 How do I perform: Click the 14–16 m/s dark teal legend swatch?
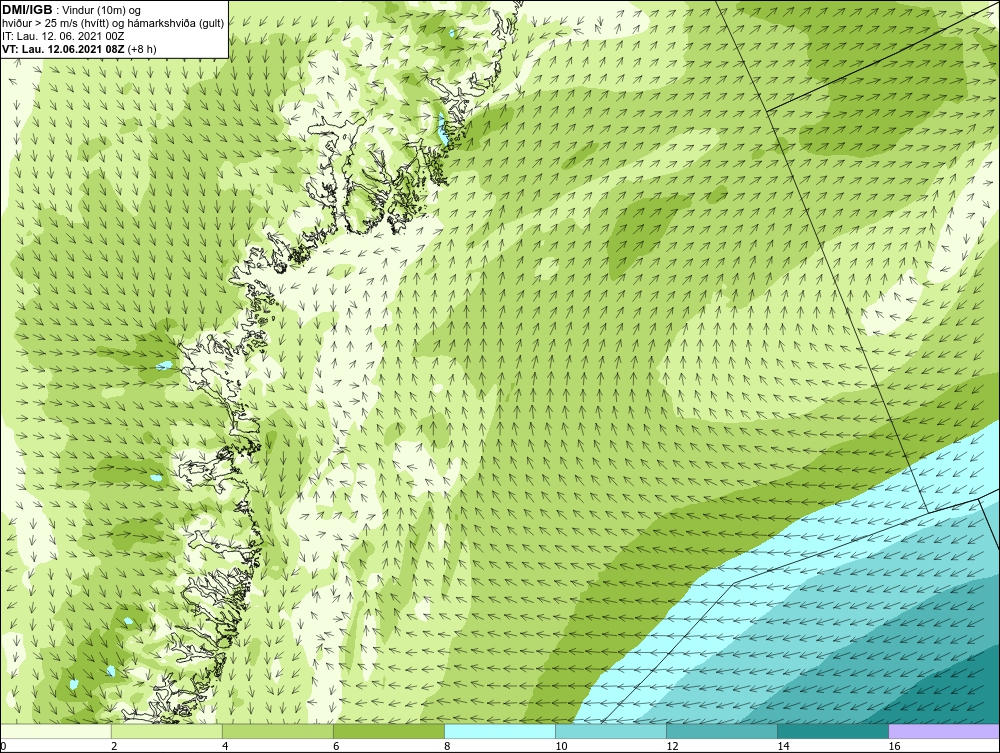pos(833,731)
